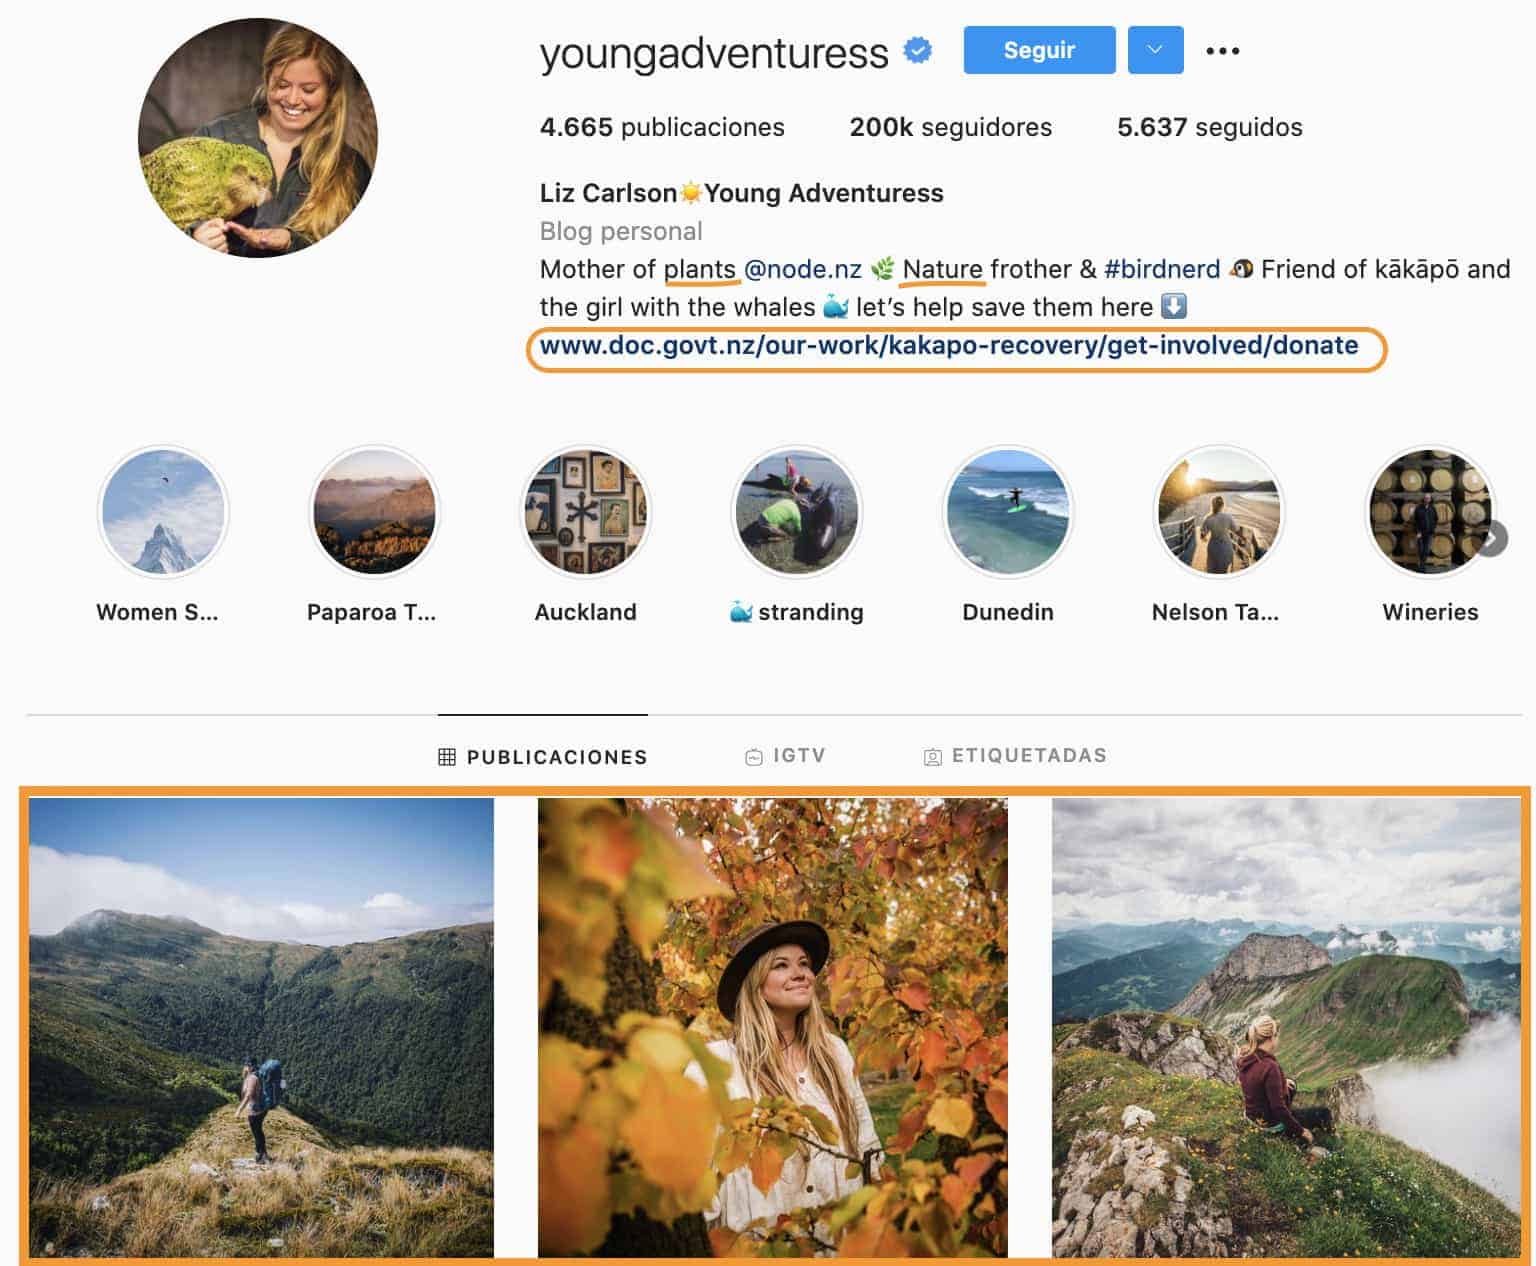Screen dimensions: 1536x1266
Task: Open the follow options dropdown chevron
Action: point(1155,50)
